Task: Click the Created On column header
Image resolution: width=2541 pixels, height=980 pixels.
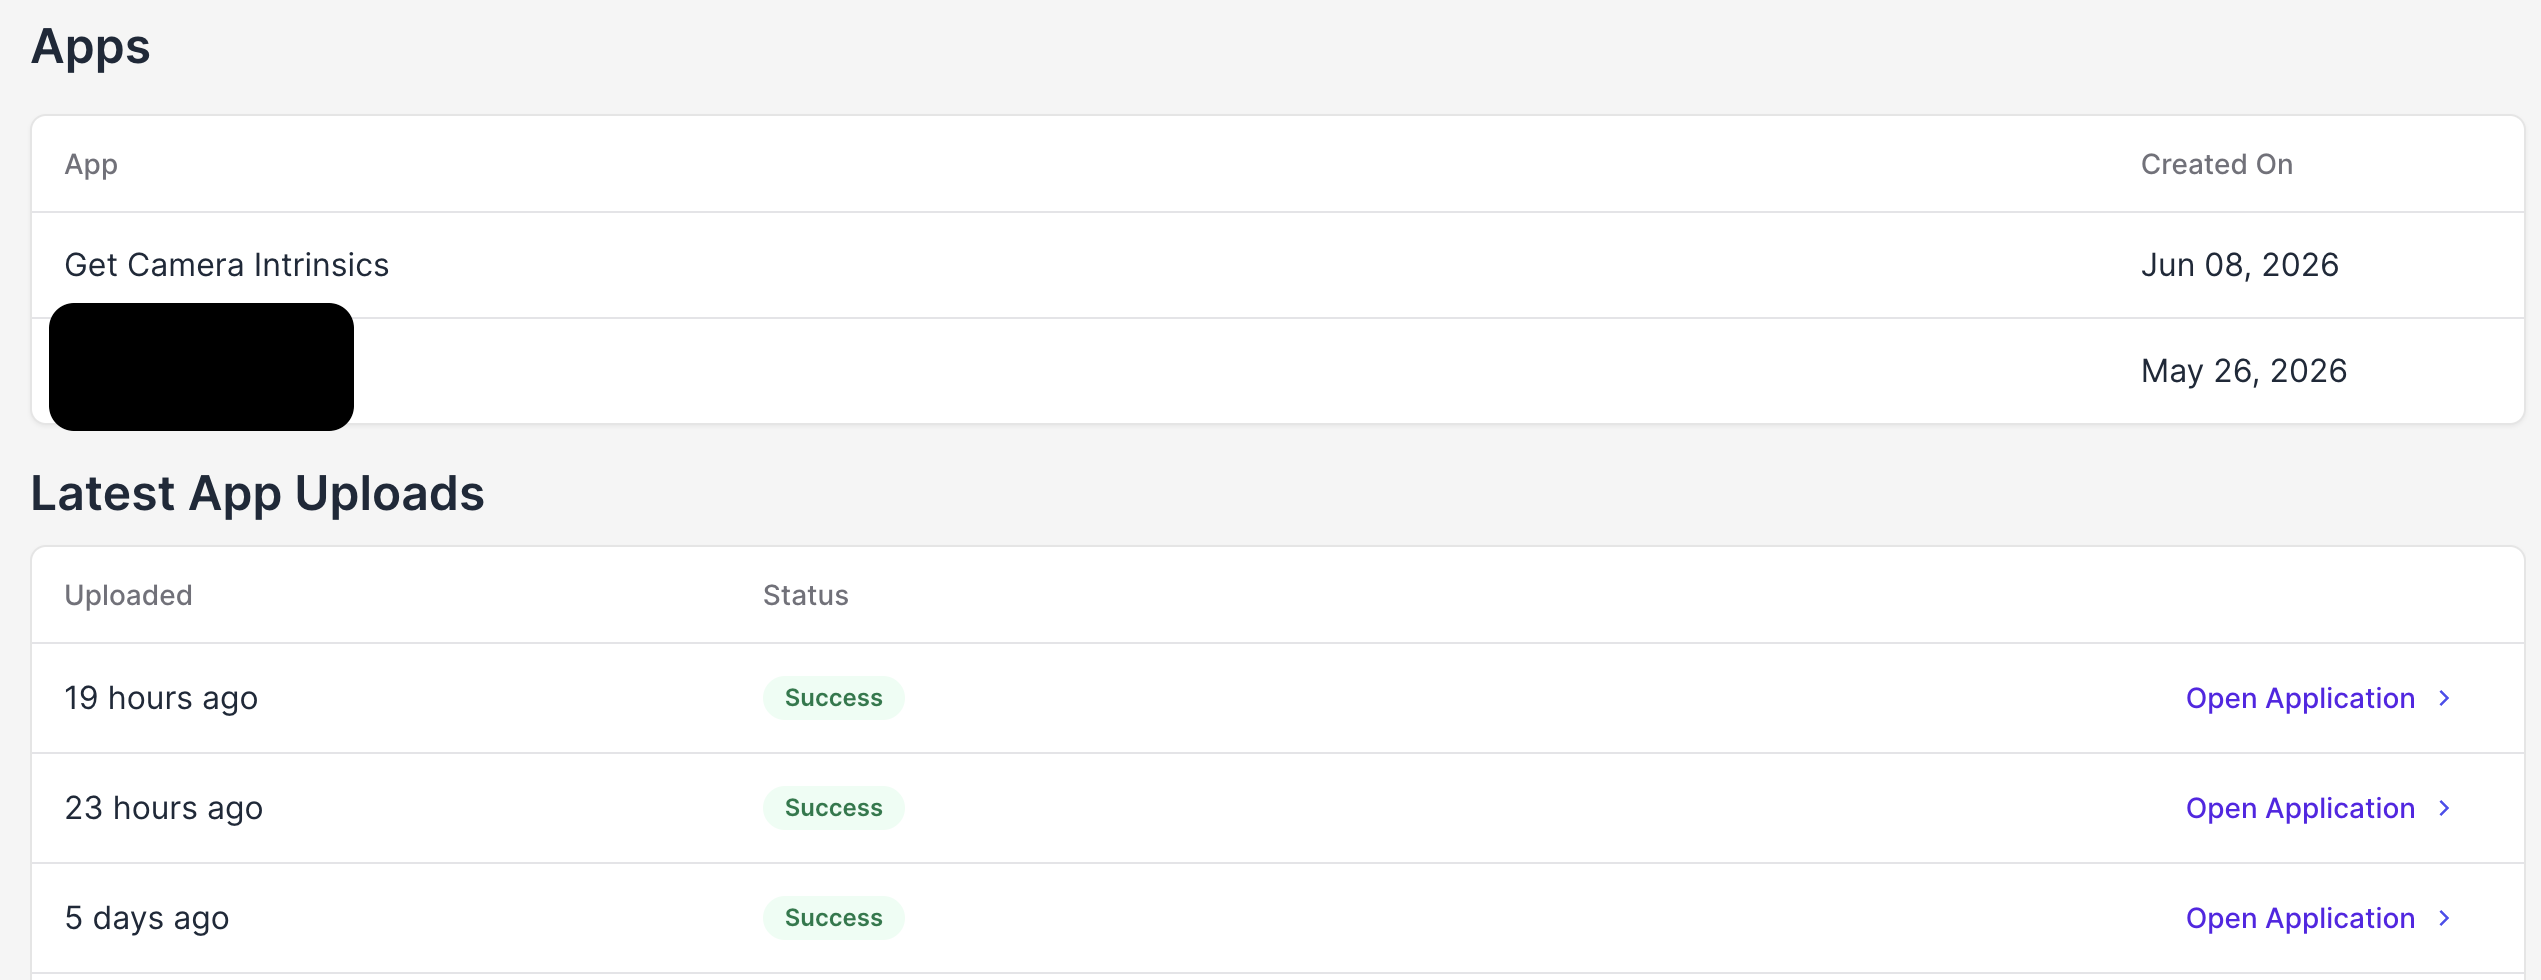Action: pyautogui.click(x=2216, y=164)
